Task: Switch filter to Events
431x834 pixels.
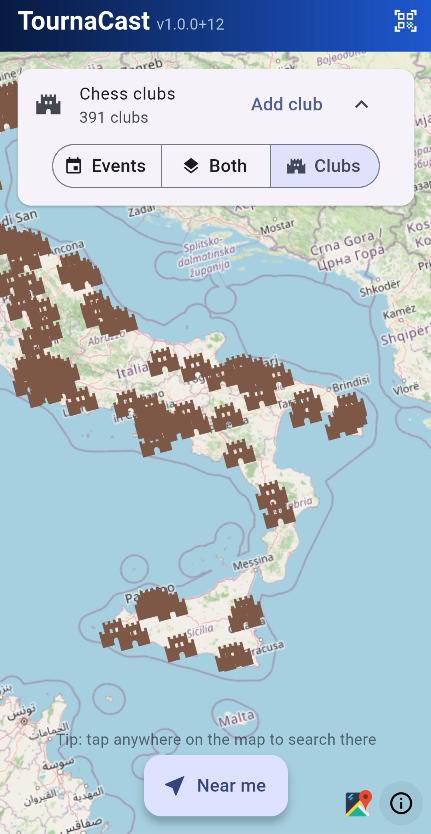Action: [x=107, y=166]
